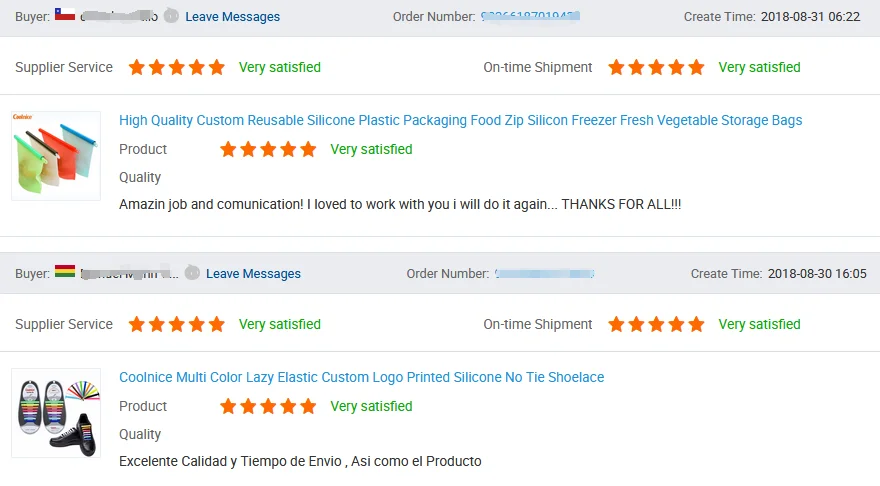880x486 pixels.
Task: Open the silicone storage bags thumbnail image
Action: click(56, 156)
